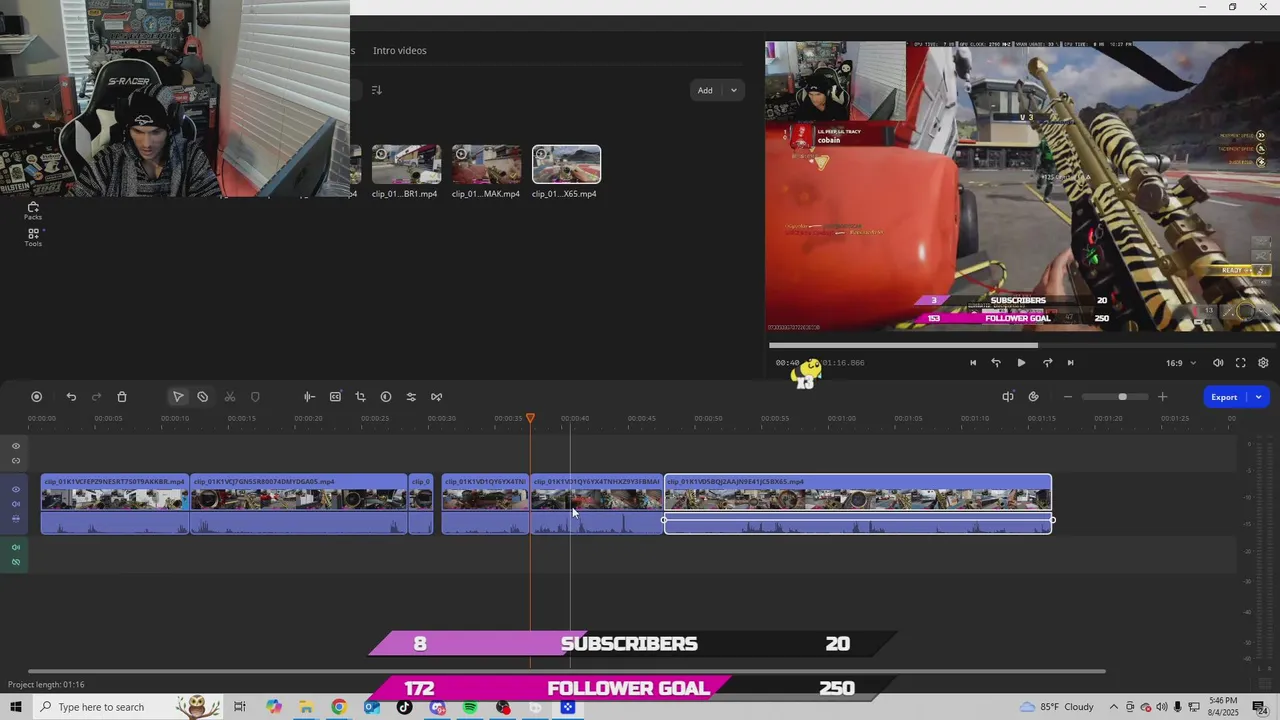Toggle the audio track link icon
Screen dimensions: 1280x720
16,562
